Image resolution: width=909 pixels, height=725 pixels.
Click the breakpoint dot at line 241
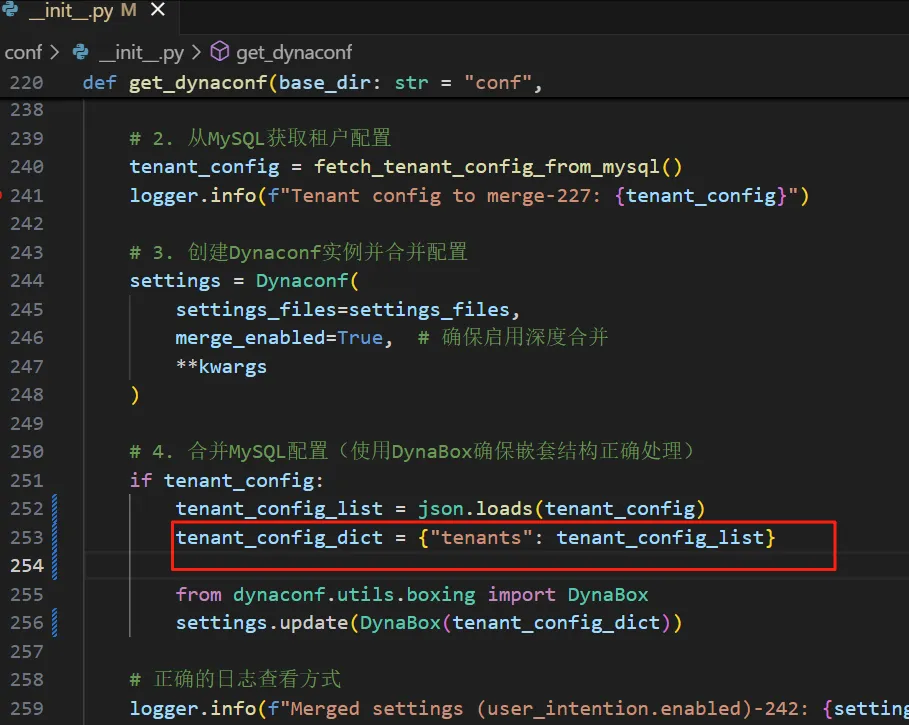(x=1, y=195)
